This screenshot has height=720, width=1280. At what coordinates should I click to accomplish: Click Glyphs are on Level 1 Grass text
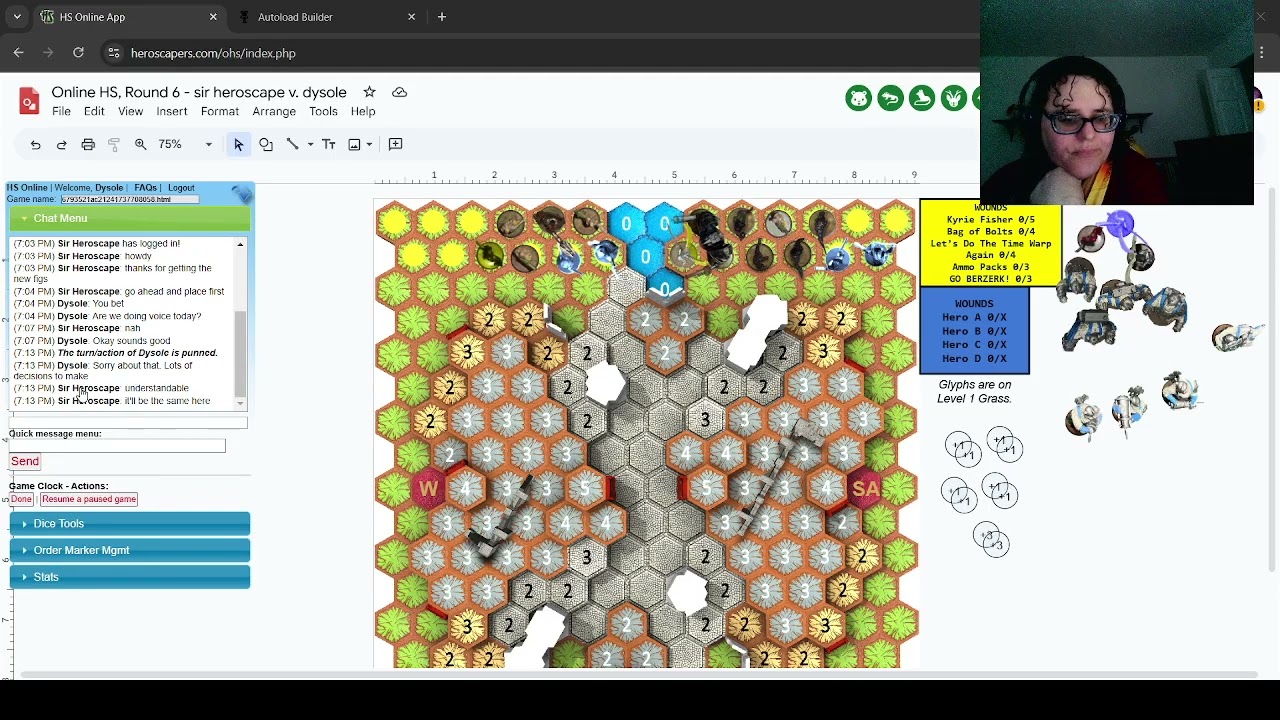[x=974, y=391]
